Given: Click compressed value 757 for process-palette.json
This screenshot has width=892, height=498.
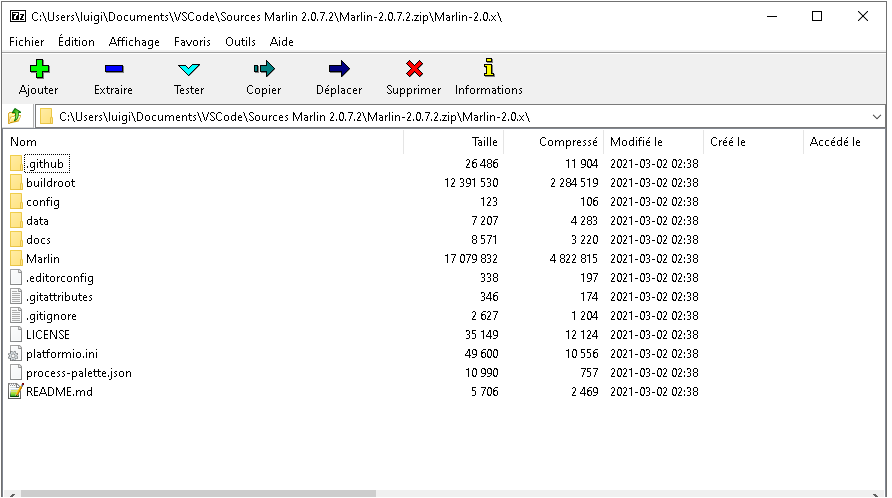Looking at the screenshot, I should (589, 373).
